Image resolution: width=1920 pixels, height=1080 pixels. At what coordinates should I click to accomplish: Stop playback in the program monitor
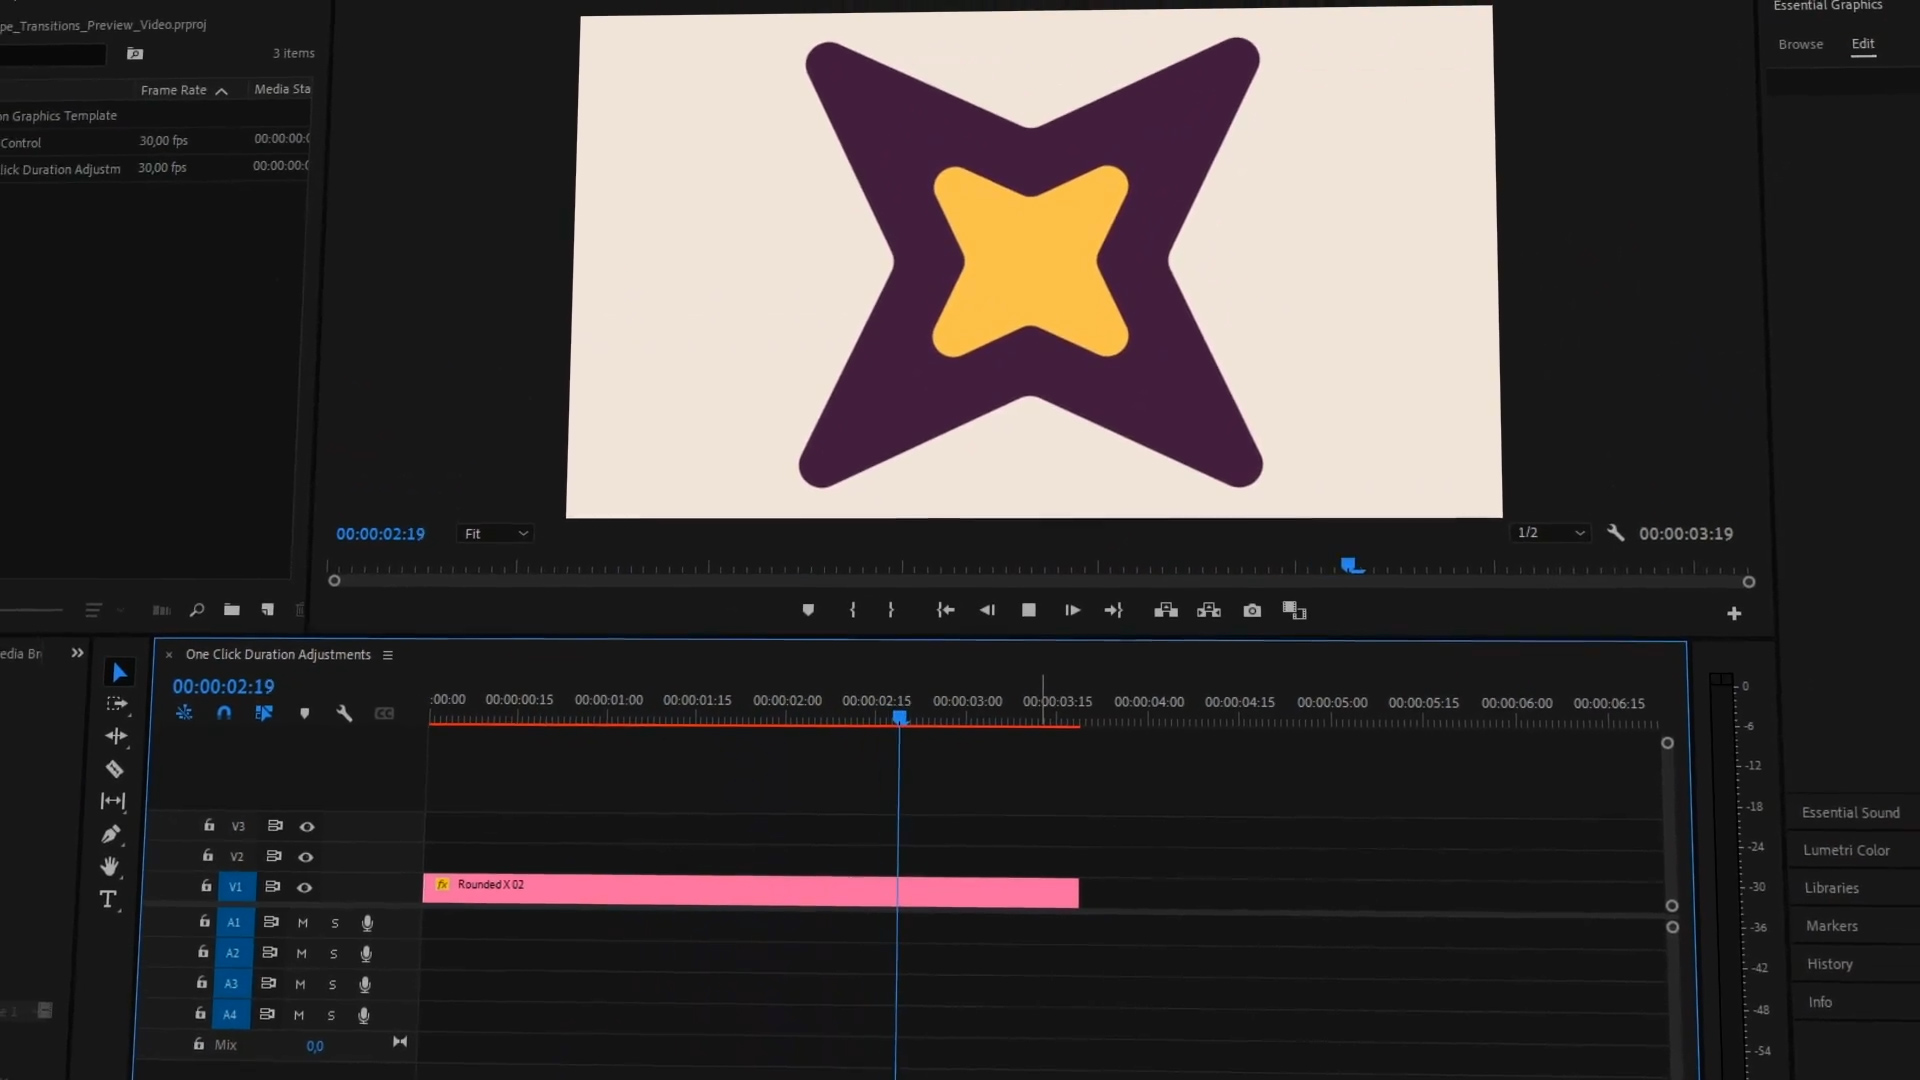click(1029, 610)
